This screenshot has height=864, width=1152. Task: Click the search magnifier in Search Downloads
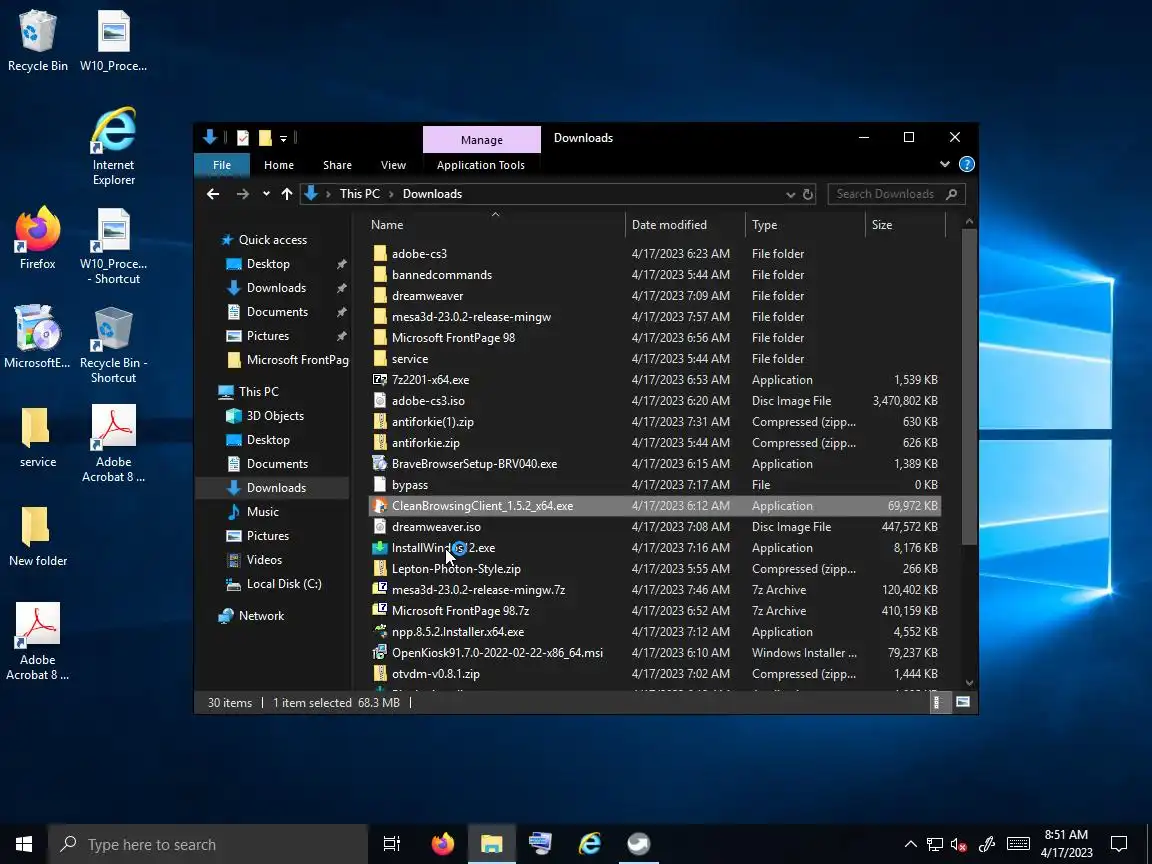(x=951, y=194)
